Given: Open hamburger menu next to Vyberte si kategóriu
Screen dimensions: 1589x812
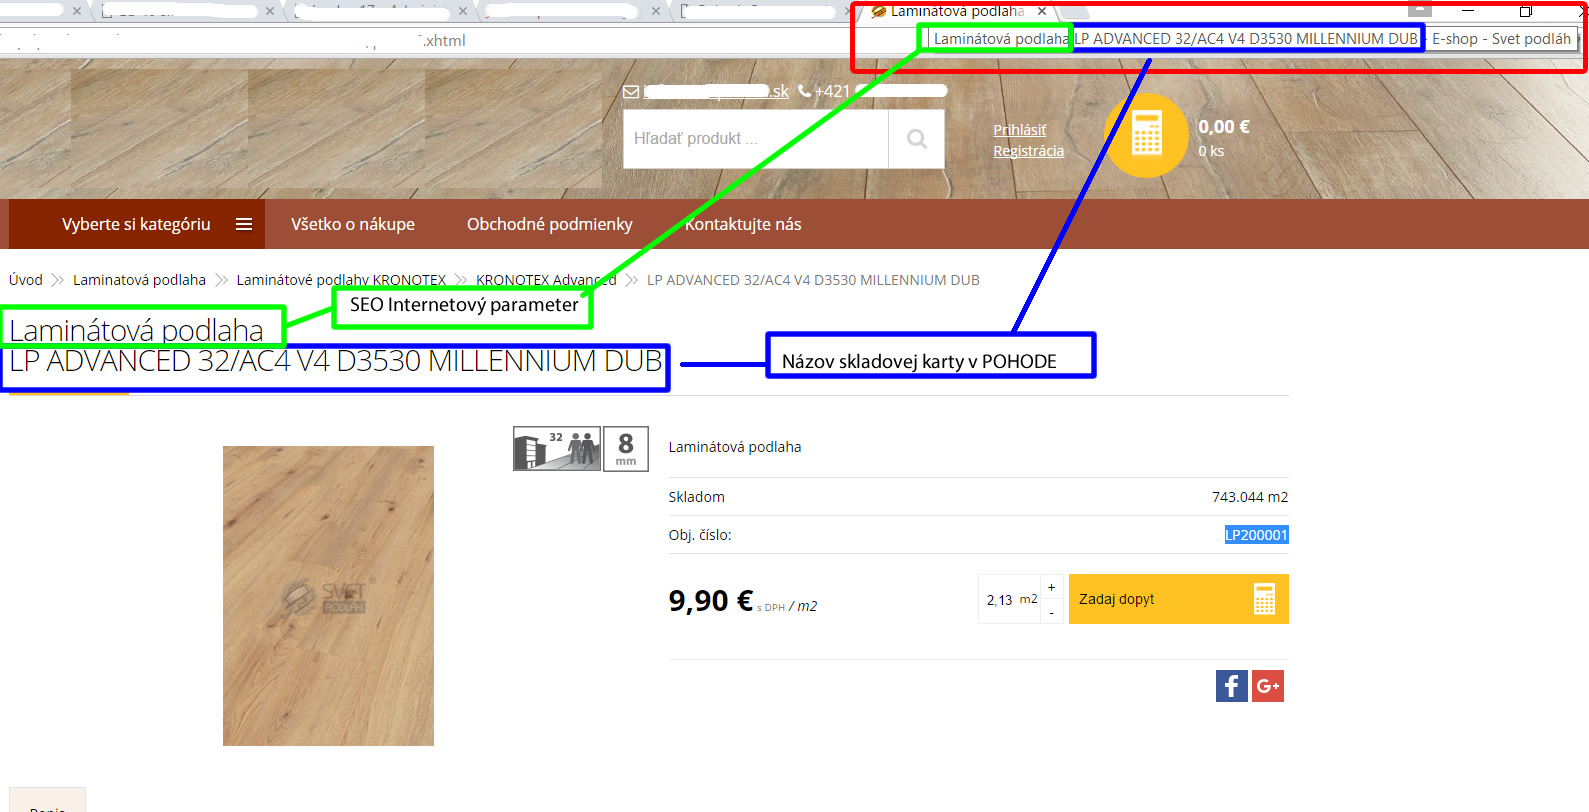Looking at the screenshot, I should (x=244, y=224).
